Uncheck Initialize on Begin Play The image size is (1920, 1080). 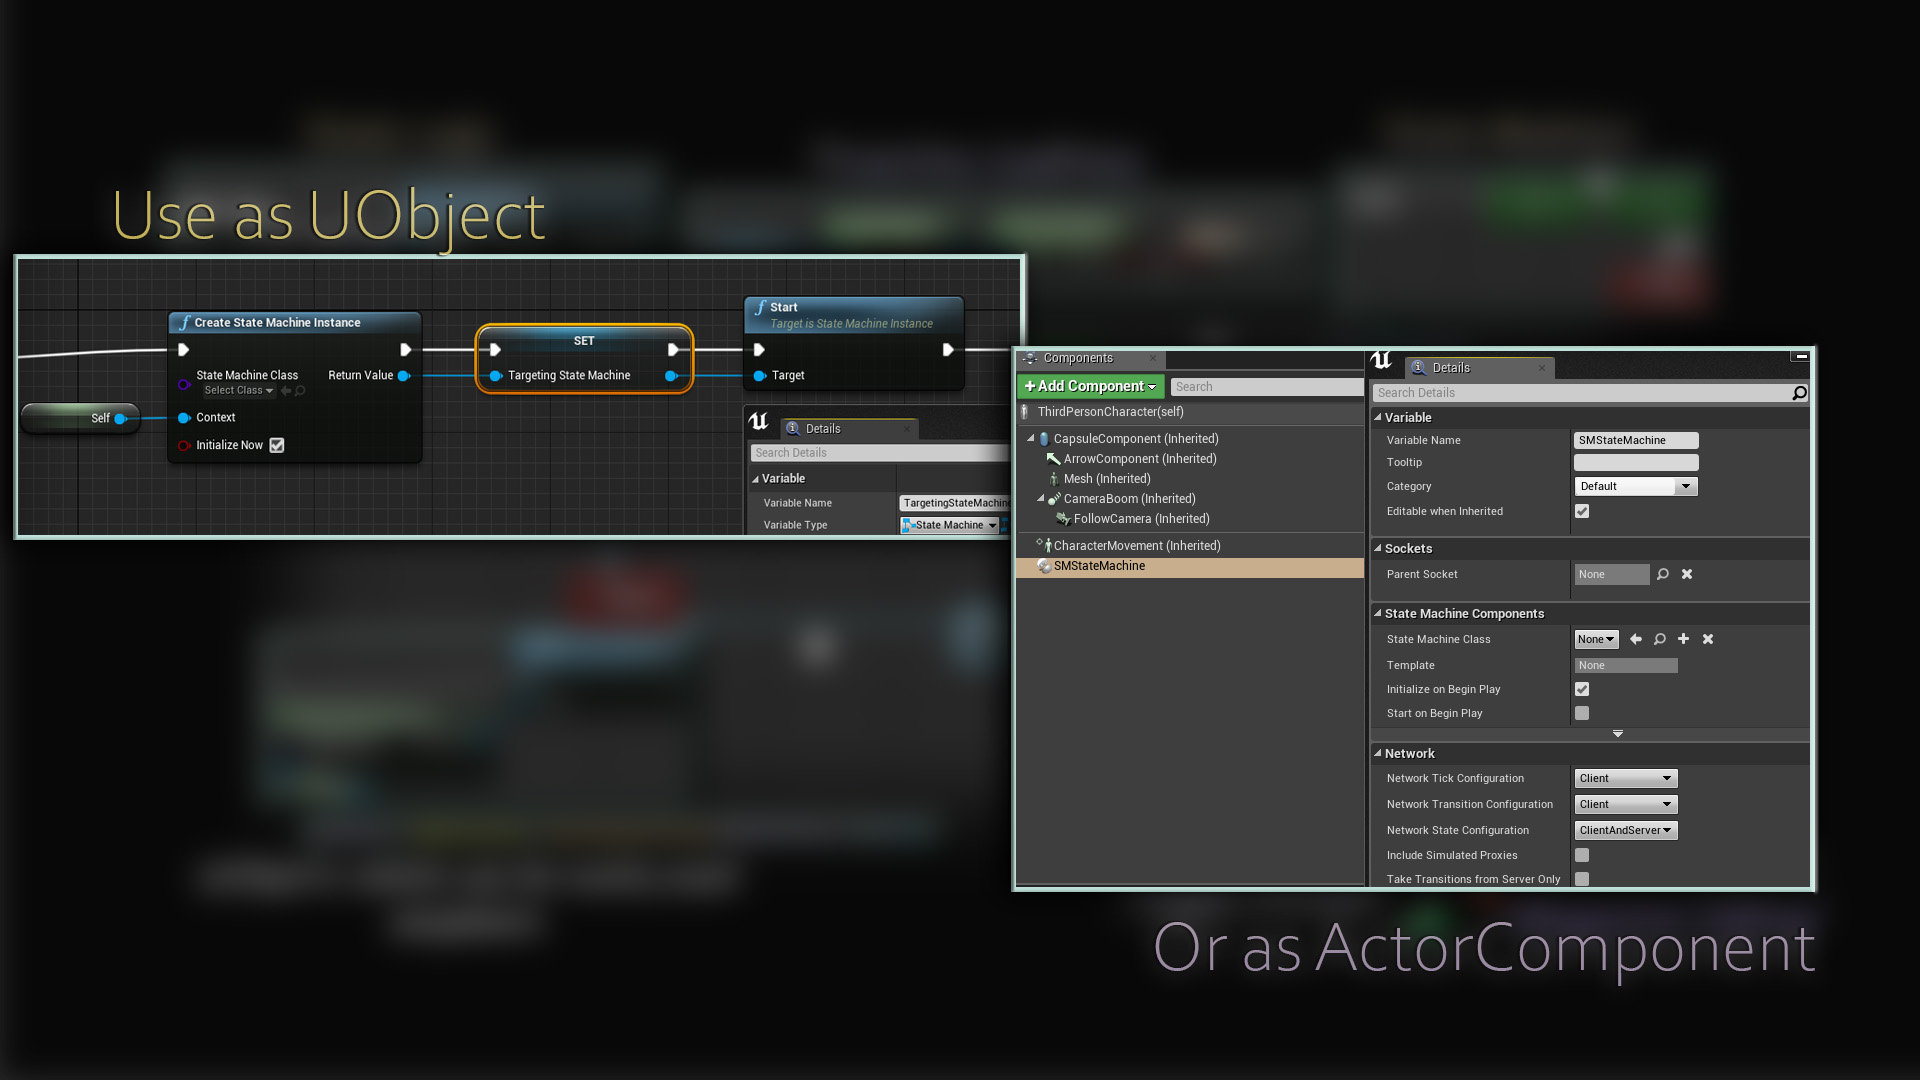tap(1582, 689)
